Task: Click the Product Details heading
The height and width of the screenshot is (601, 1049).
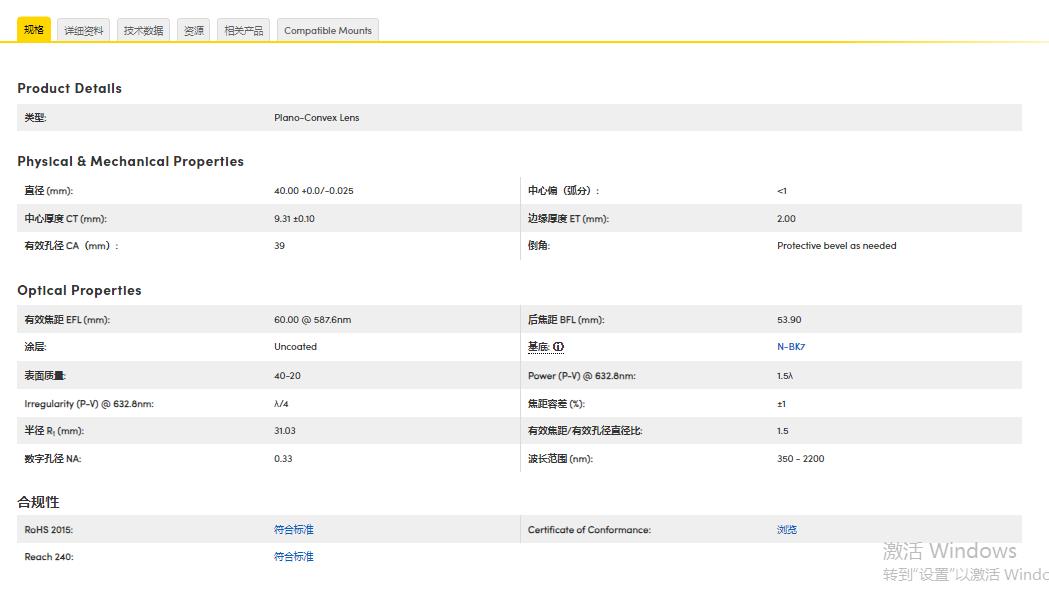Action: [x=69, y=88]
